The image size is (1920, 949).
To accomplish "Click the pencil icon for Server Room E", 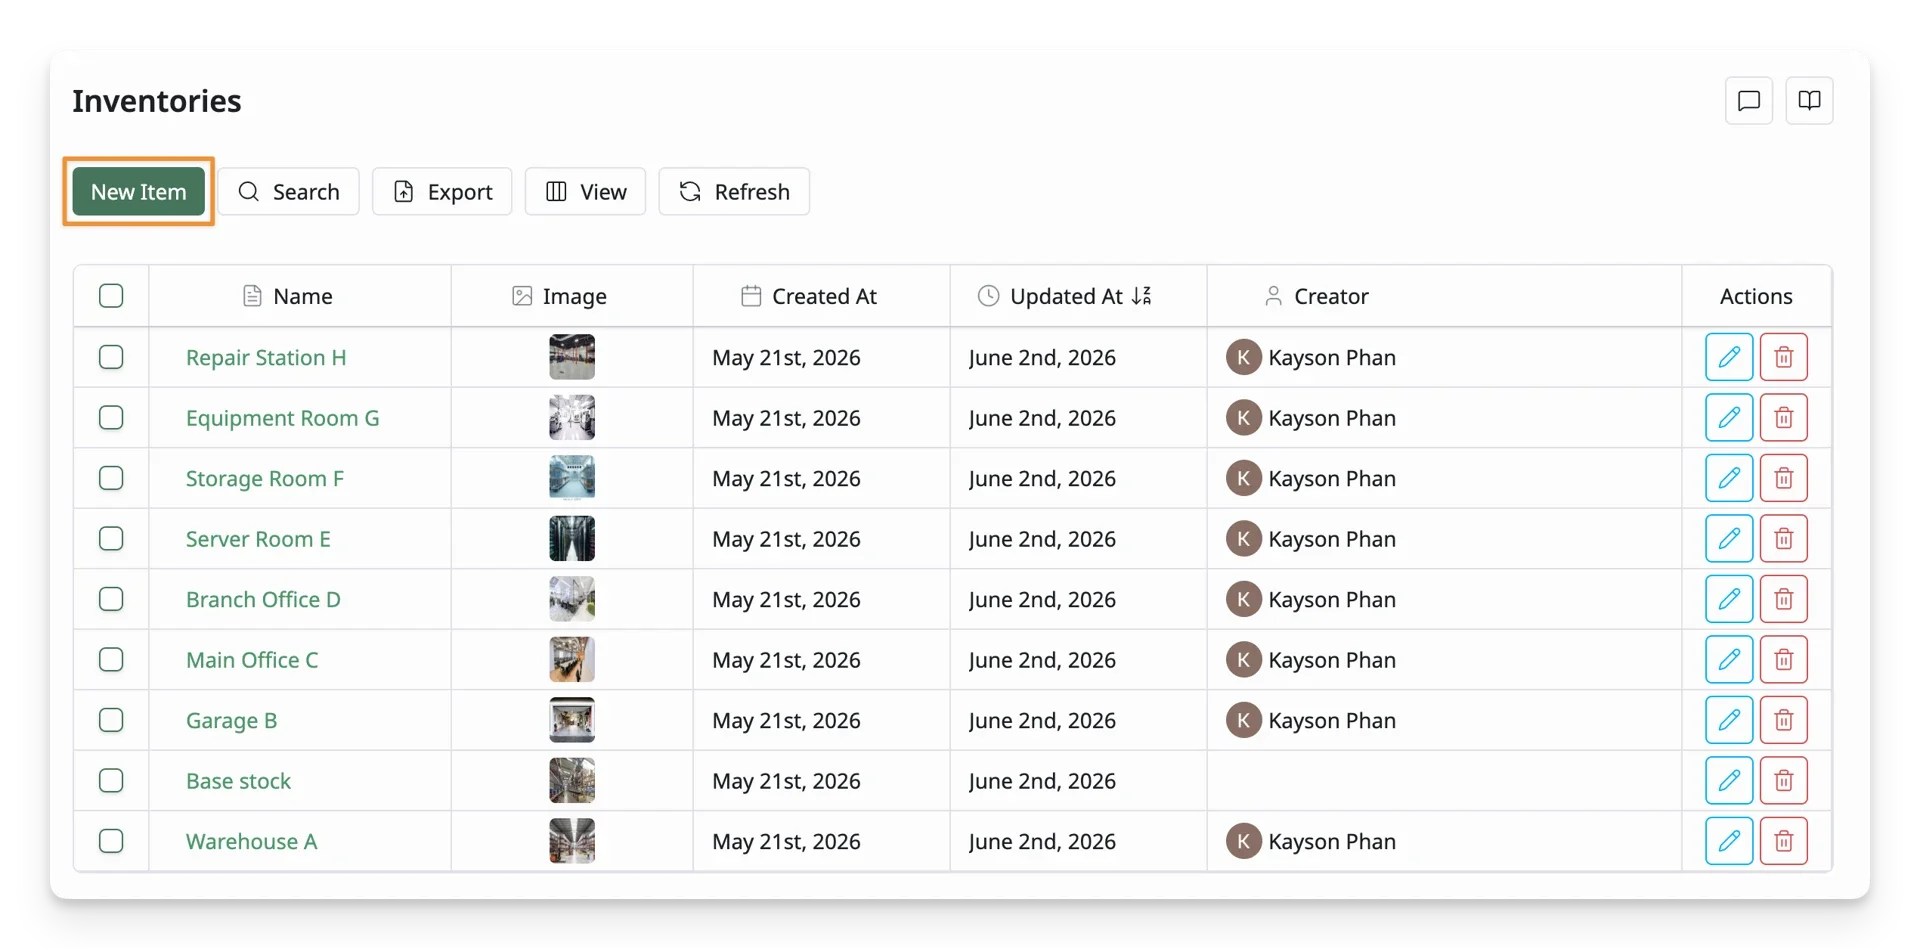I will point(1728,539).
